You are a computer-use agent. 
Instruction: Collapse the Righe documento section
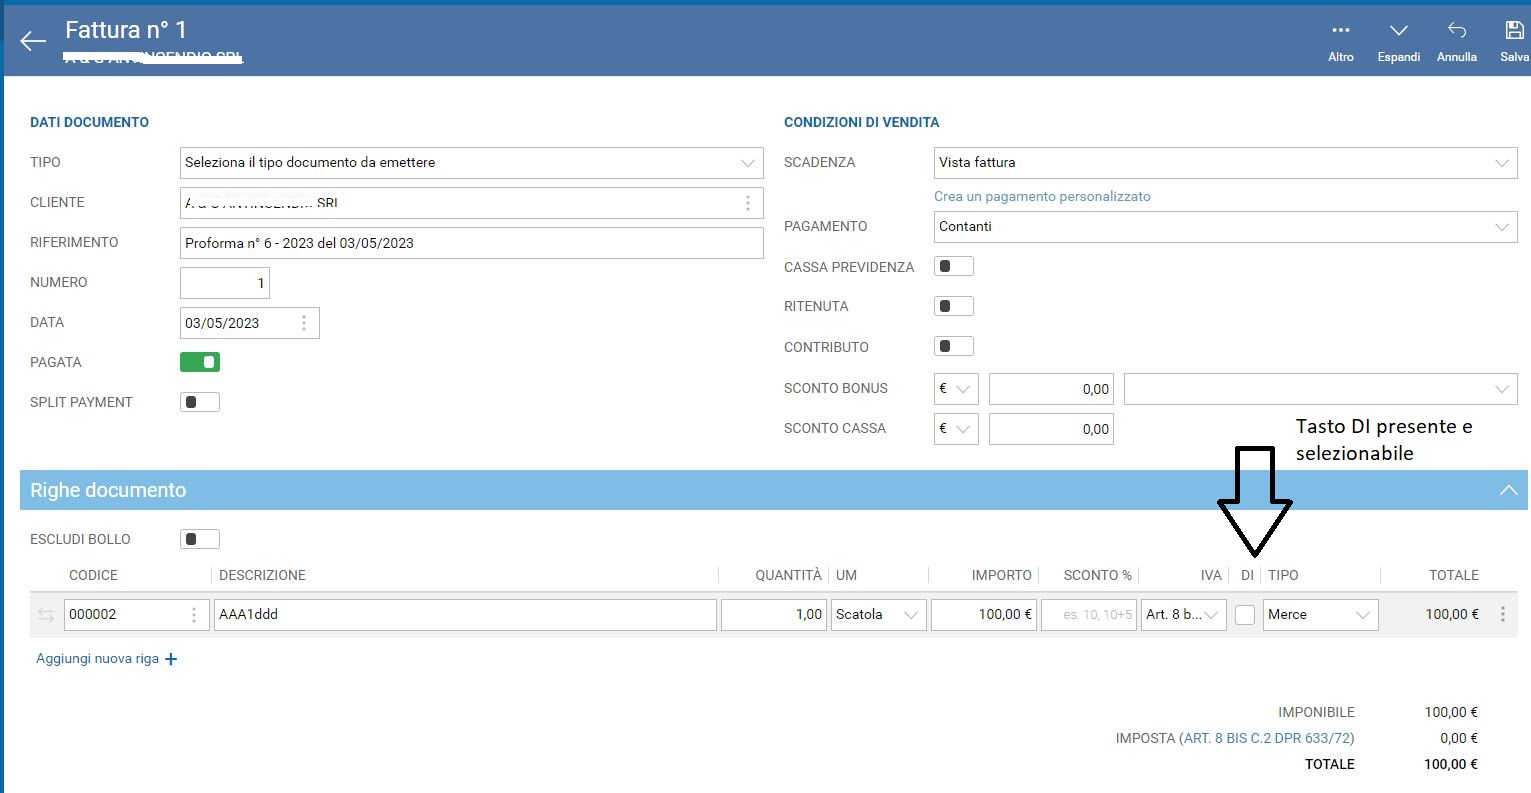click(1508, 490)
